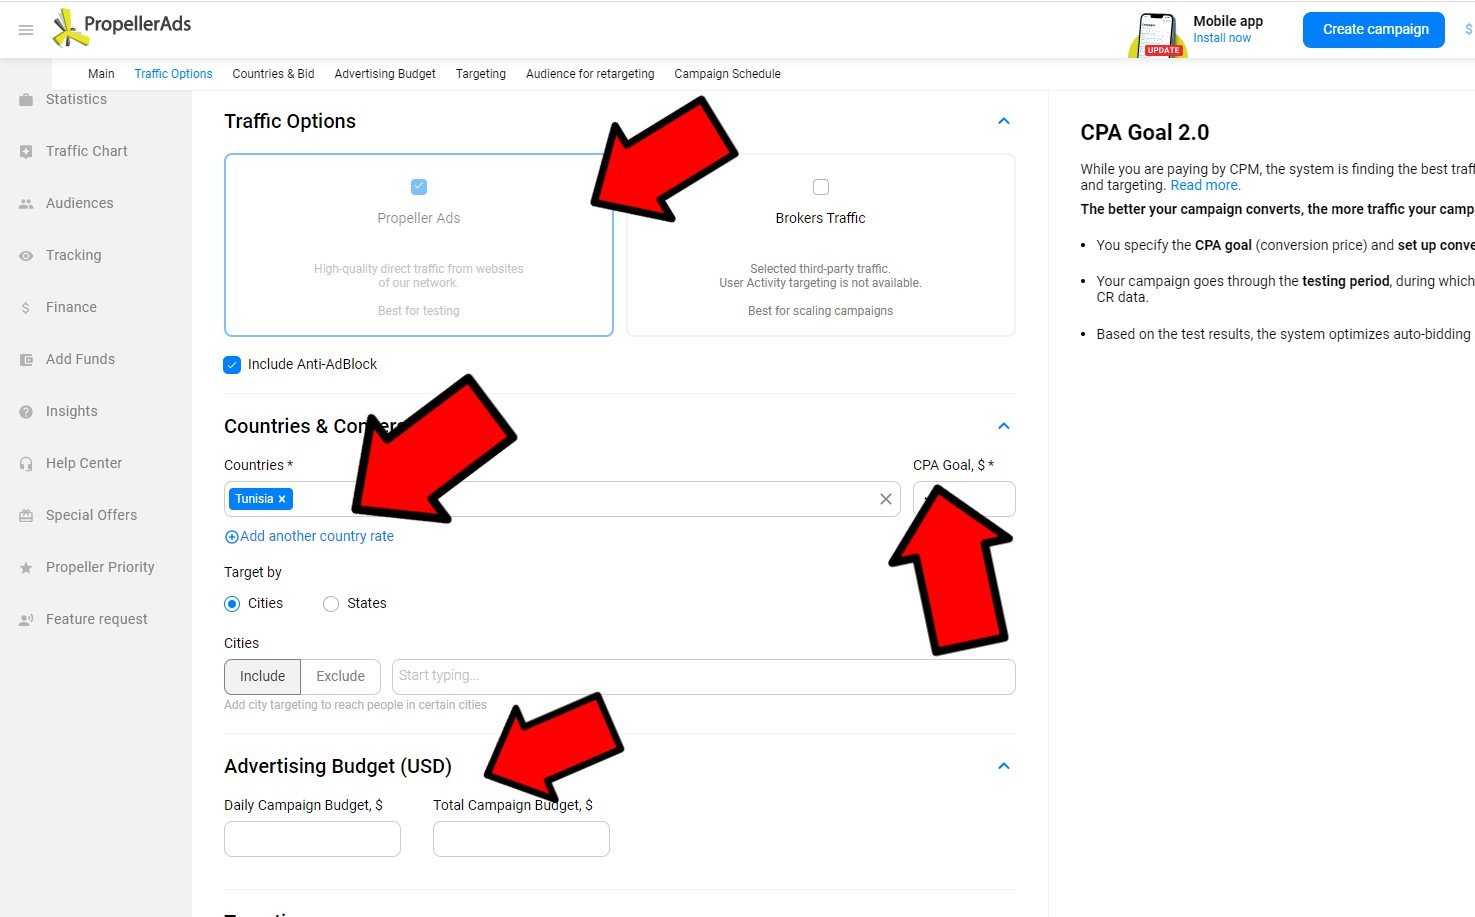The width and height of the screenshot is (1475, 917).
Task: Click the PropellerAds logo
Action: pyautogui.click(x=122, y=28)
